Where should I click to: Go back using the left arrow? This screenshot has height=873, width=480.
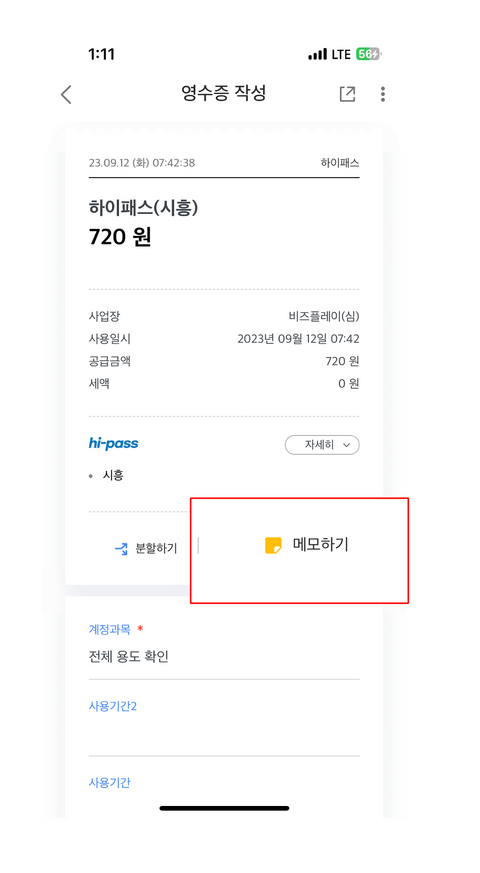point(66,94)
